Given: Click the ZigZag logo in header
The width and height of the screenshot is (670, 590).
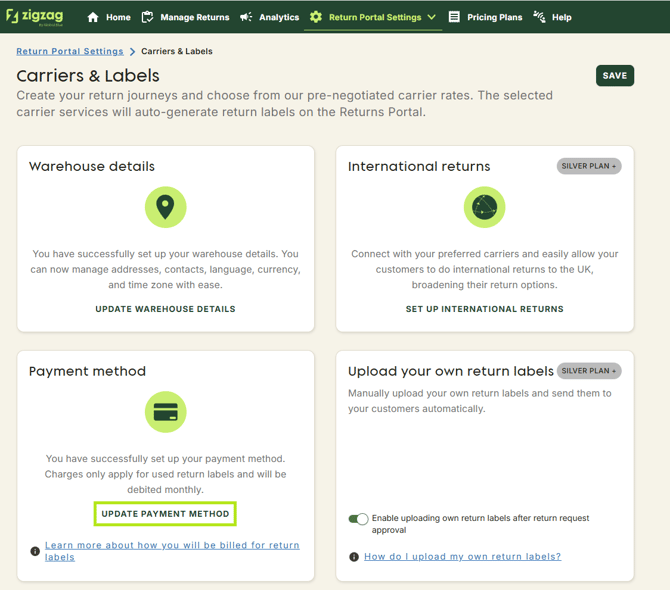Looking at the screenshot, I should [36, 16].
